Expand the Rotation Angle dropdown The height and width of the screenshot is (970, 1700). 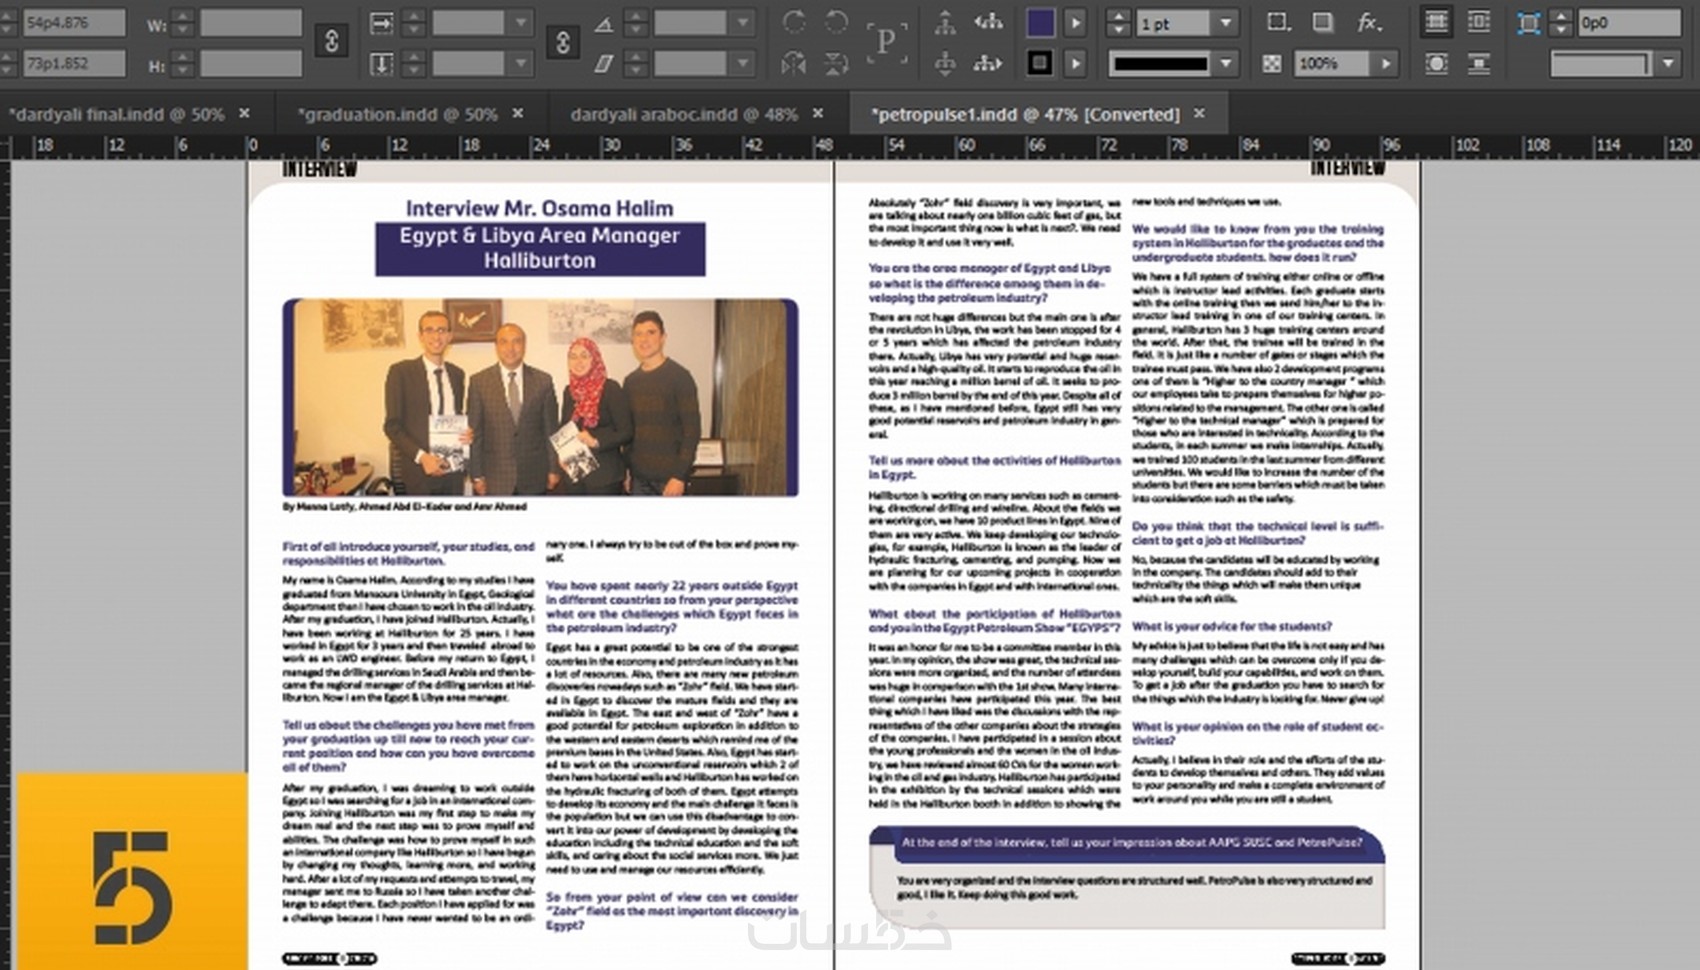point(743,22)
